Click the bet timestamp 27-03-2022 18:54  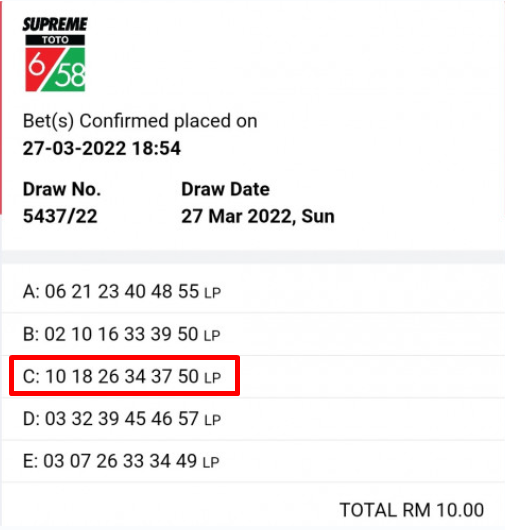click(x=102, y=148)
